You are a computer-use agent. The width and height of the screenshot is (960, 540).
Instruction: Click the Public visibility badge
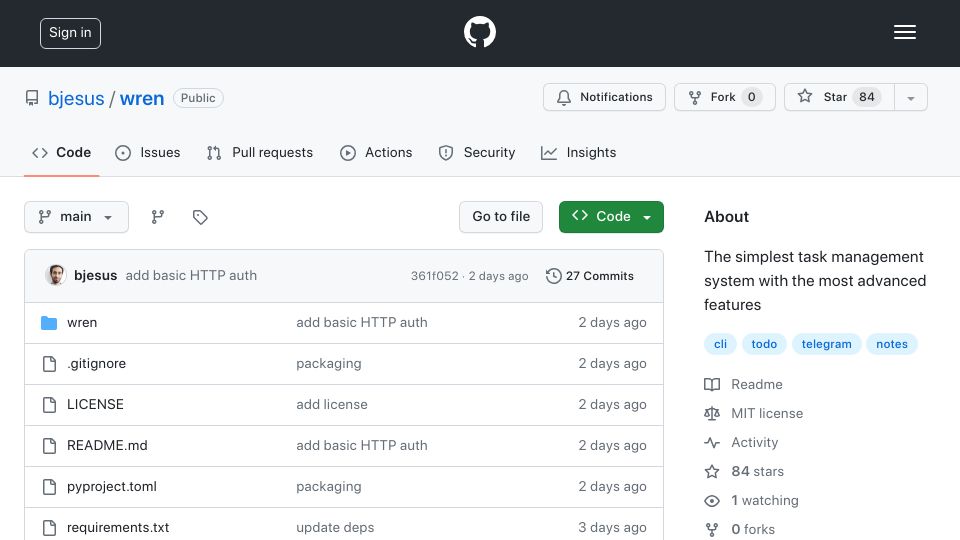click(198, 98)
